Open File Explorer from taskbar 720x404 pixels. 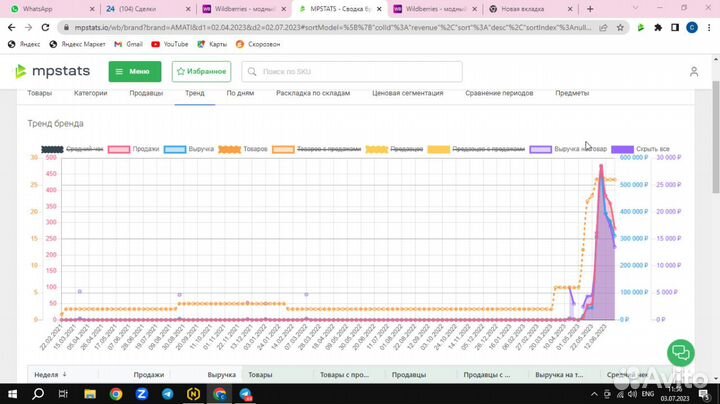(x=90, y=394)
